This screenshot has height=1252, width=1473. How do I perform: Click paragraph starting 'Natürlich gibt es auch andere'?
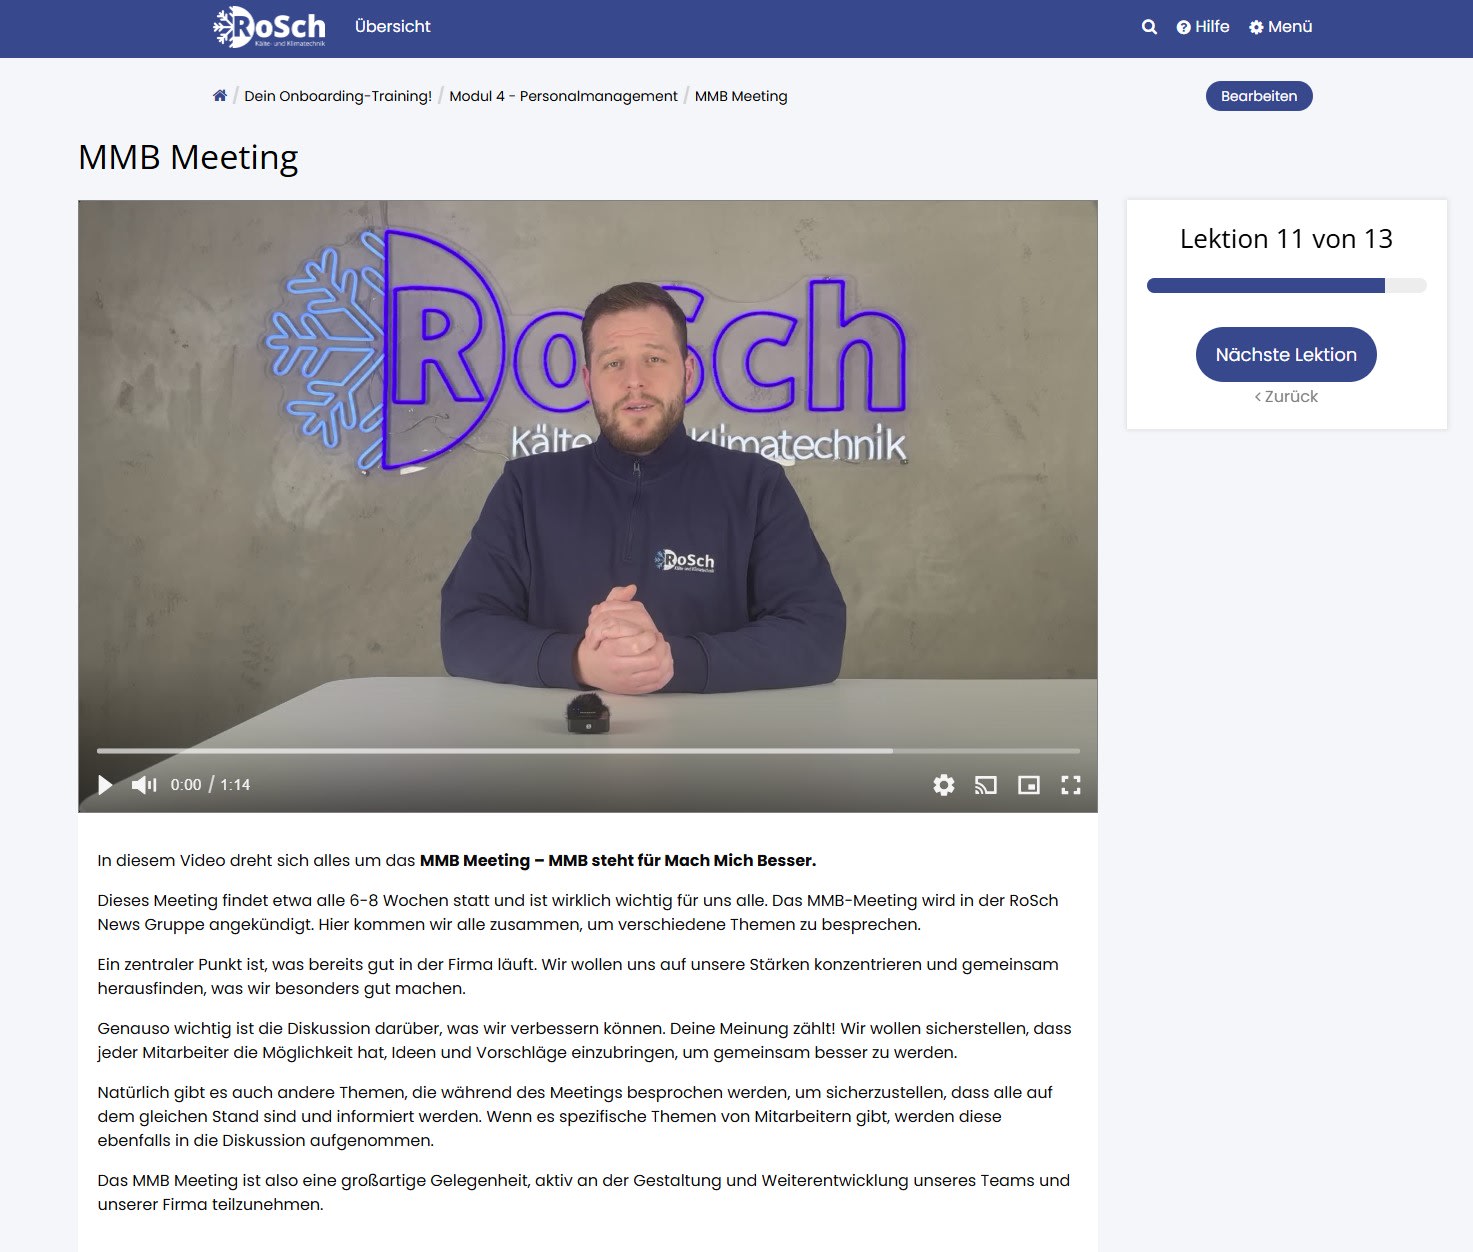click(x=575, y=1116)
